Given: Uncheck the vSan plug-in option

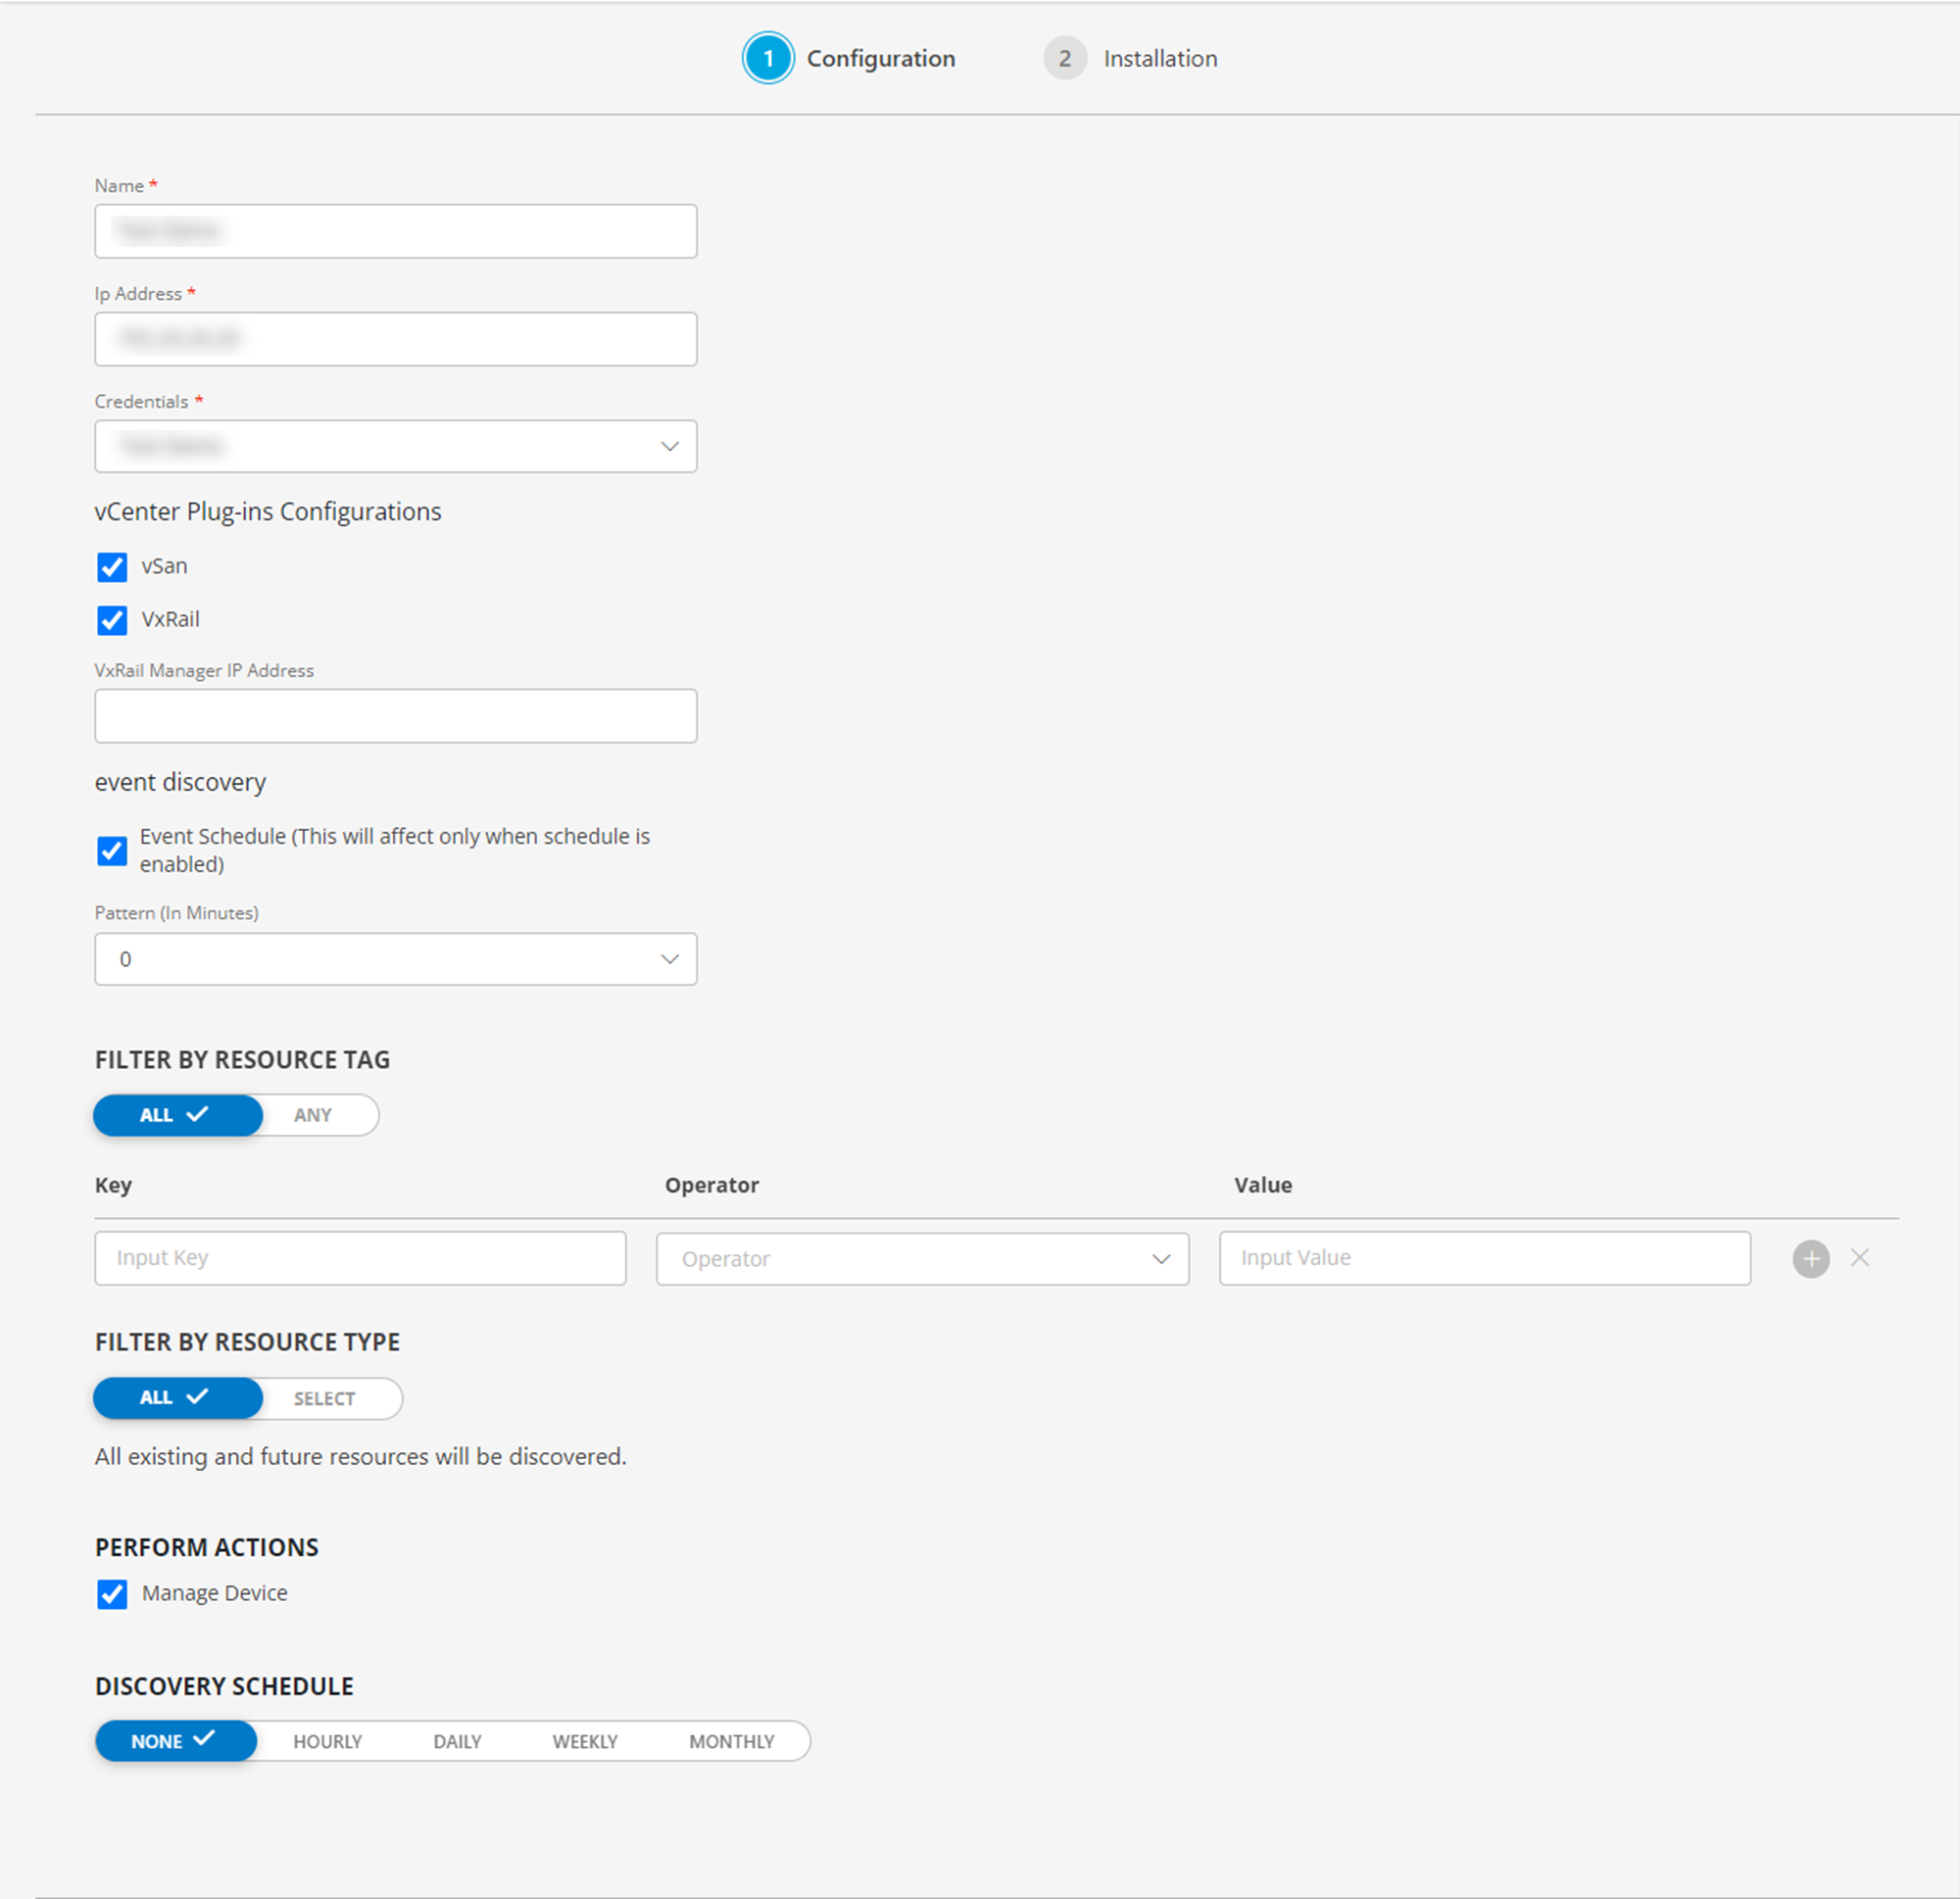Looking at the screenshot, I should pyautogui.click(x=112, y=566).
